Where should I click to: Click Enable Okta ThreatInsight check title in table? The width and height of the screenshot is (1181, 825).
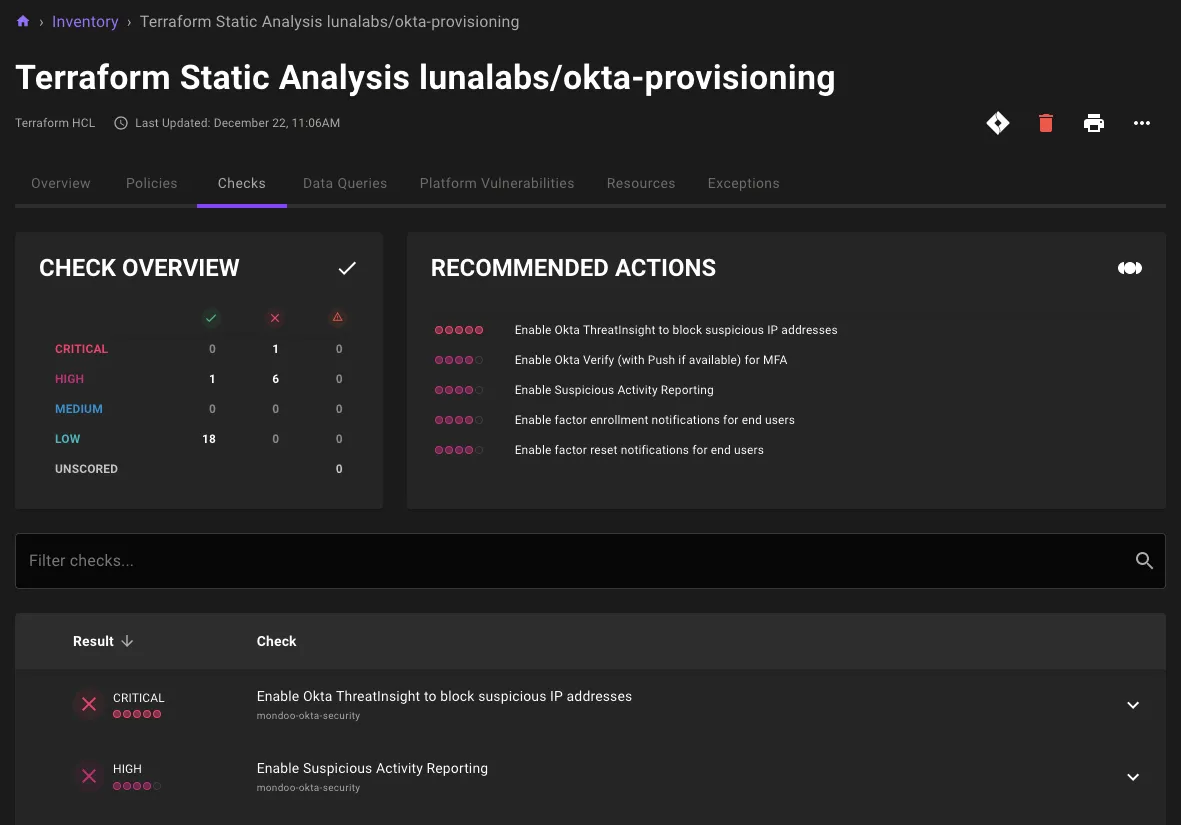point(444,697)
